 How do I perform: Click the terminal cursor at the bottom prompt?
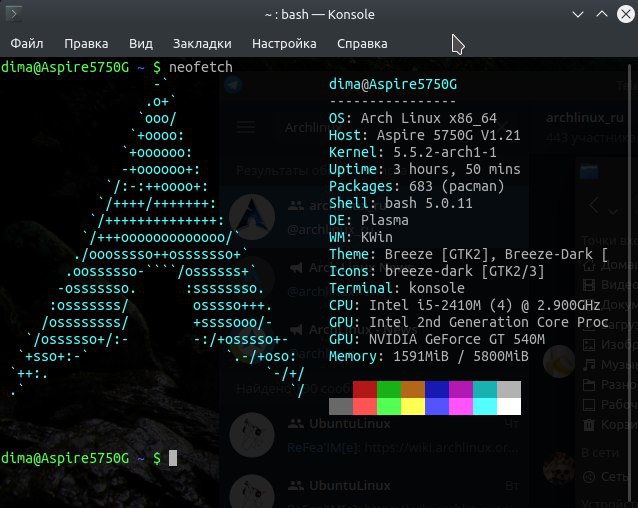click(173, 458)
